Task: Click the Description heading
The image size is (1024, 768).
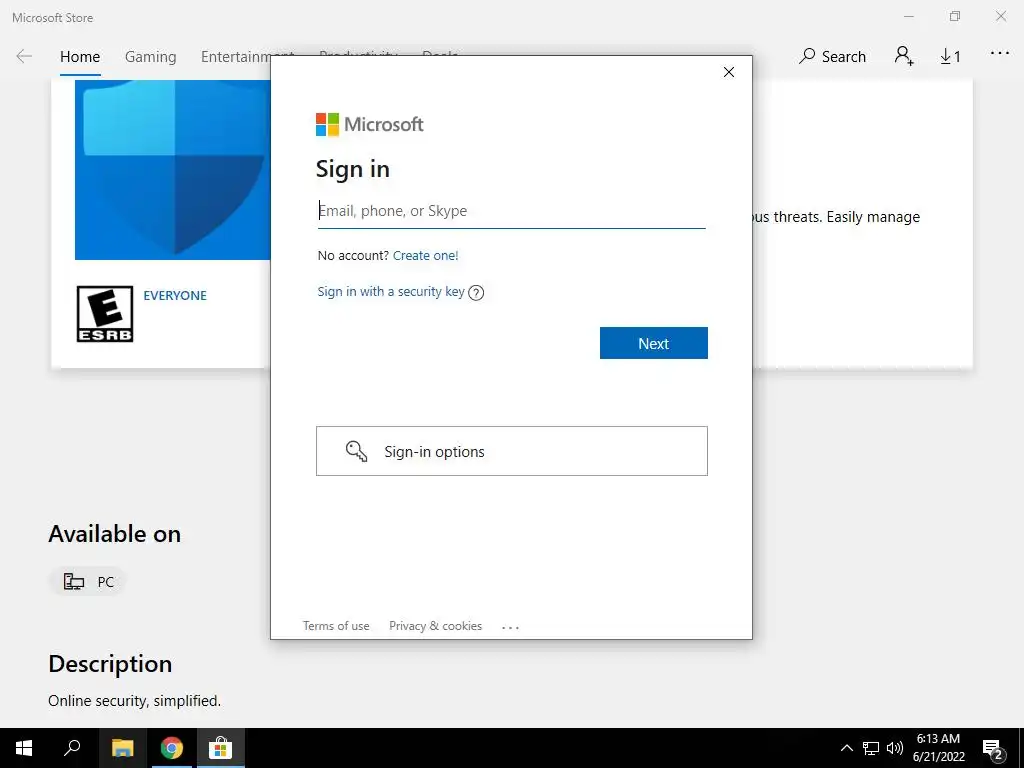Action: tap(110, 664)
